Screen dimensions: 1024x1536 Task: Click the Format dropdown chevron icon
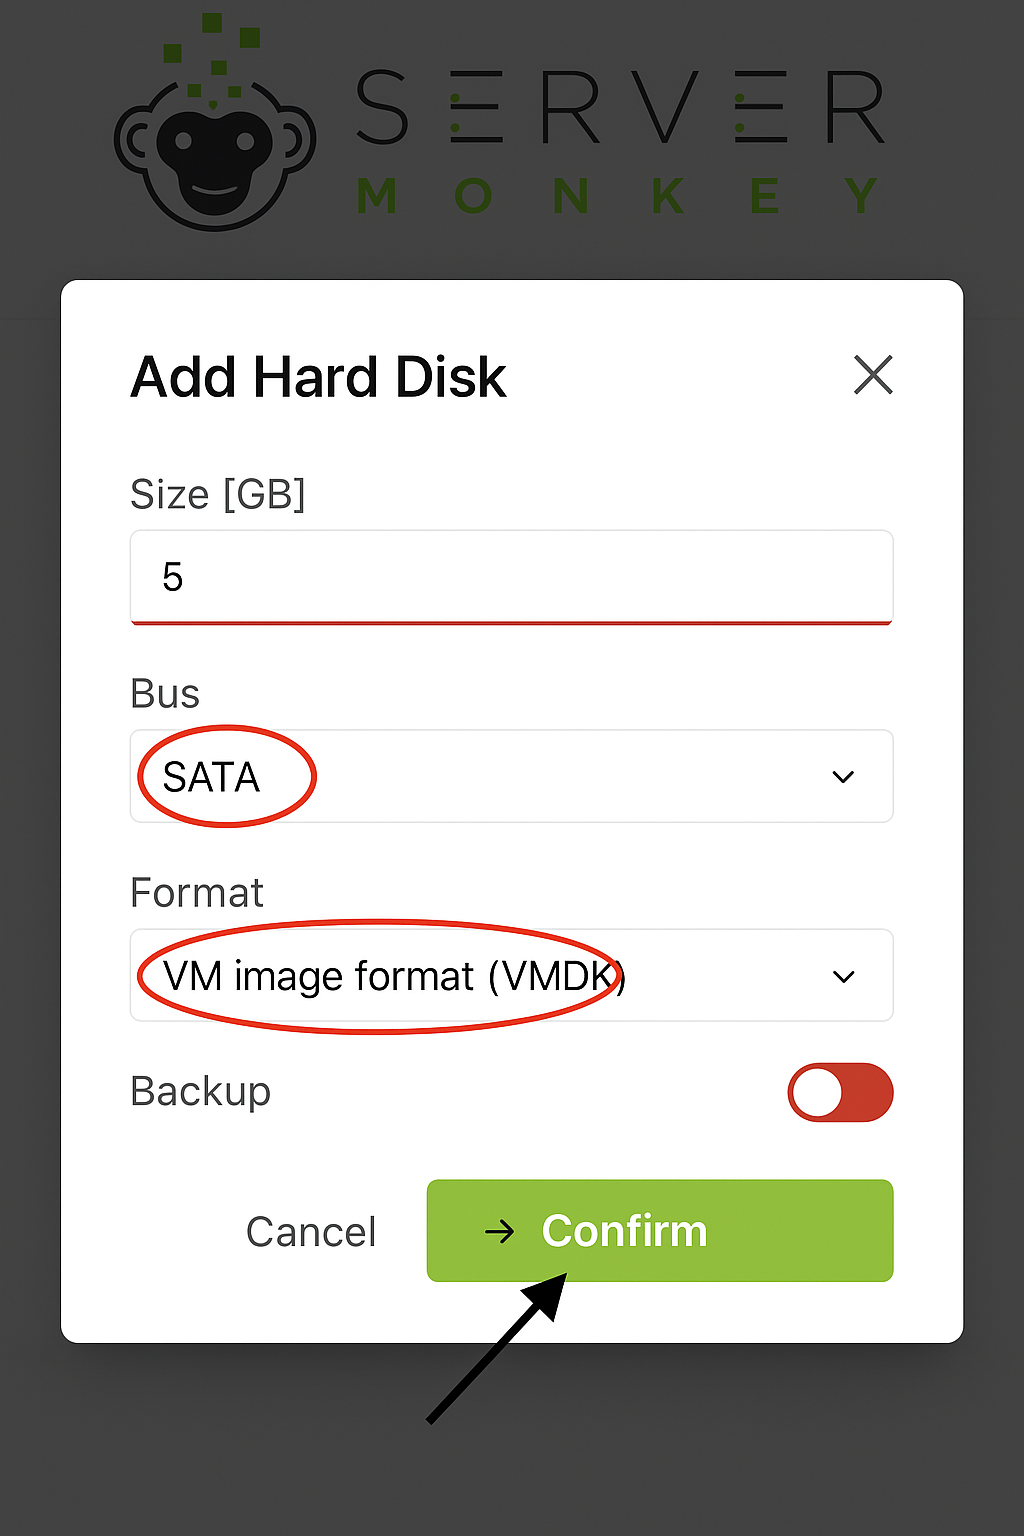[x=844, y=976]
